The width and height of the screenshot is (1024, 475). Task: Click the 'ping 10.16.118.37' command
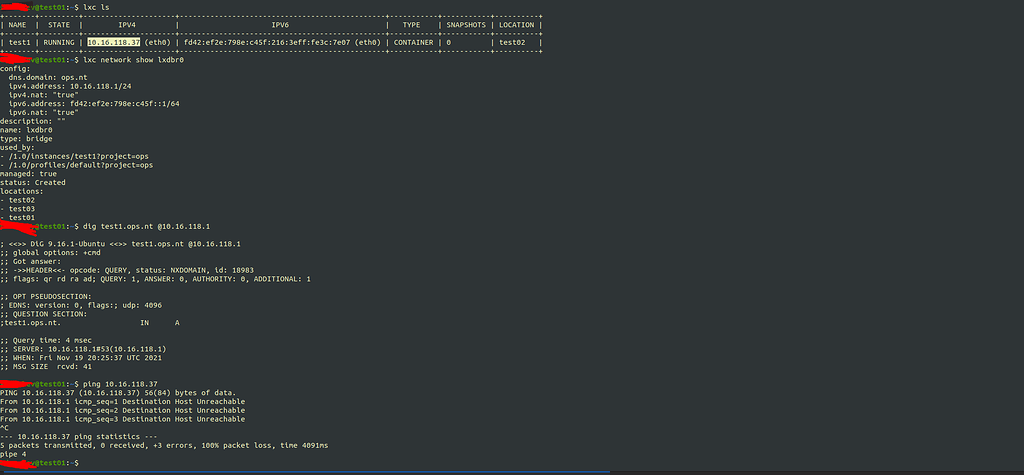121,384
